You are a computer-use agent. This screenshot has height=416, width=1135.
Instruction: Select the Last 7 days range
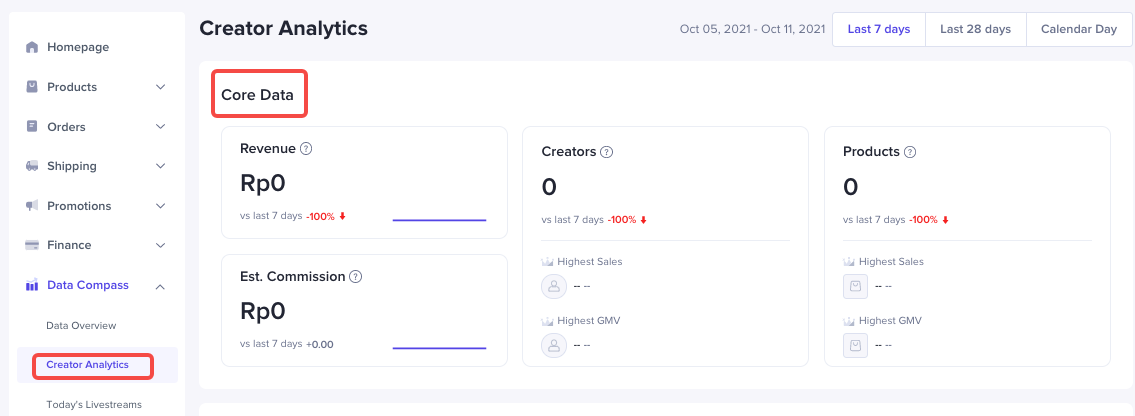tap(879, 29)
